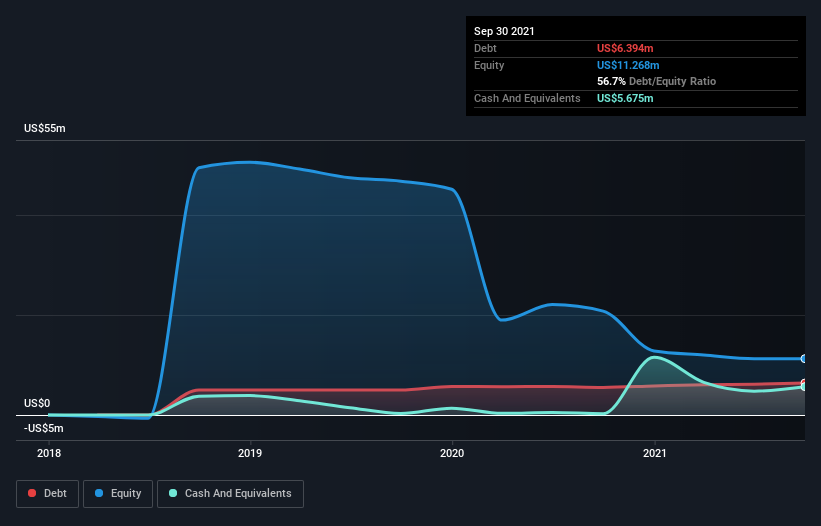The width and height of the screenshot is (821, 526).
Task: Toggle the Debt series legend button
Action: click(x=47, y=494)
